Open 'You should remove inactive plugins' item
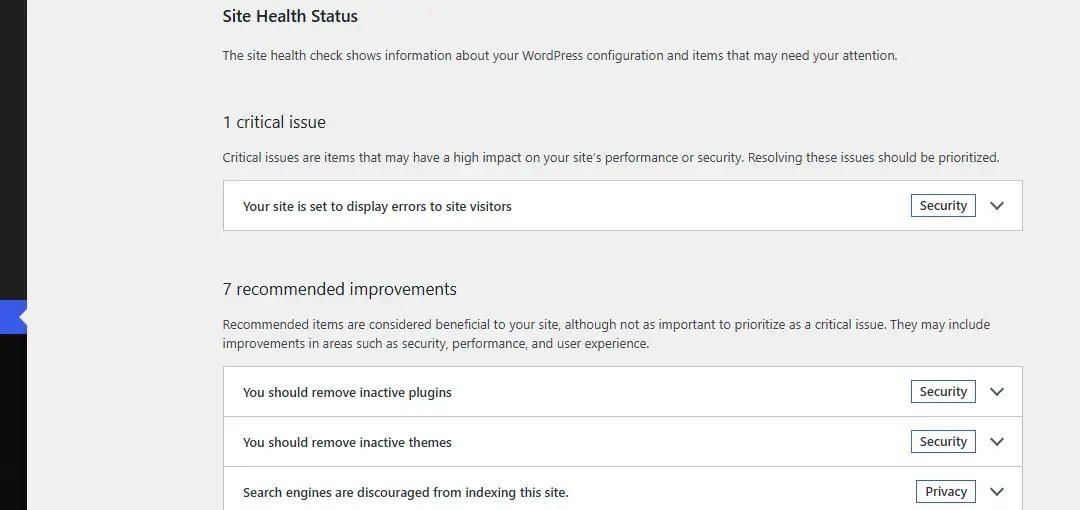Screen dimensions: 1080x510 pyautogui.click(x=623, y=391)
